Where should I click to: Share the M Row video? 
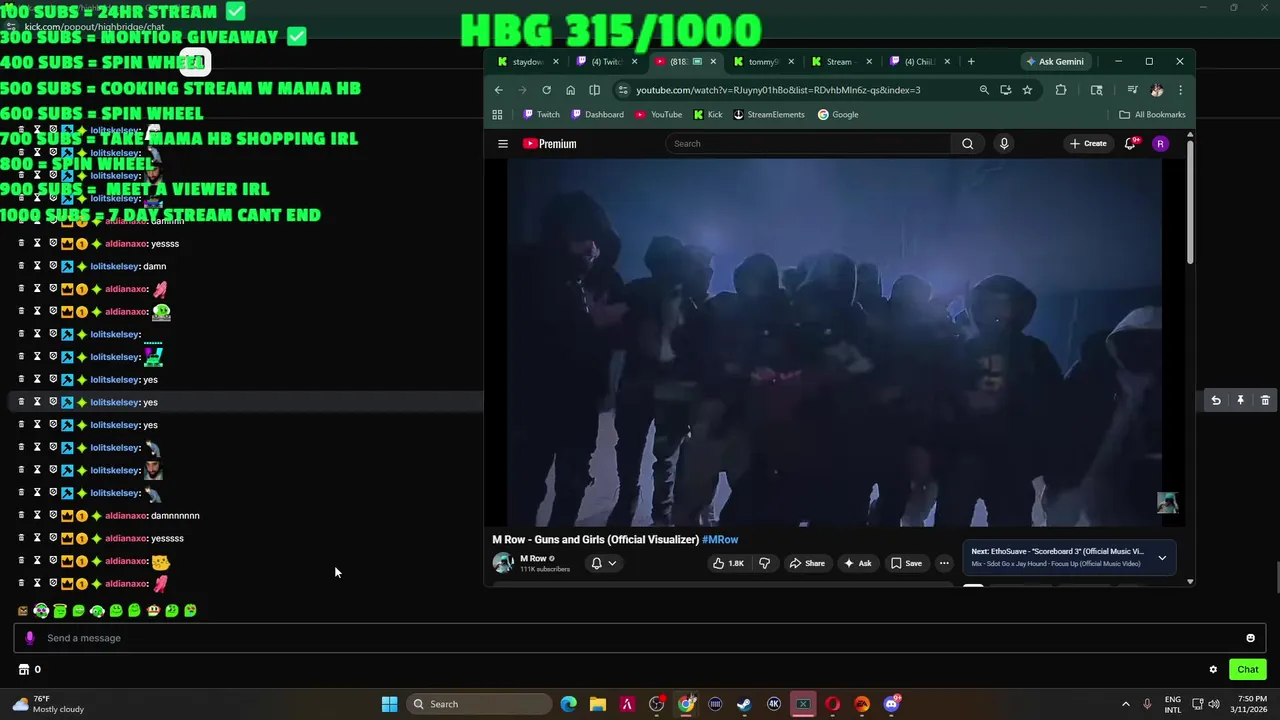[x=807, y=563]
